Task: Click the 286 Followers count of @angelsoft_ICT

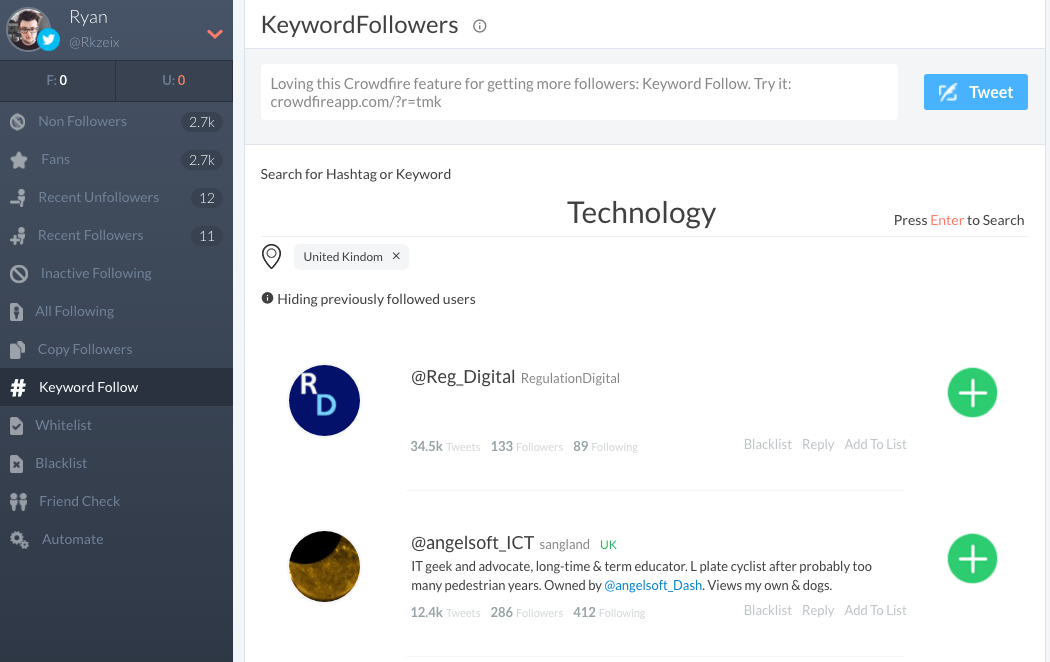Action: coord(526,612)
